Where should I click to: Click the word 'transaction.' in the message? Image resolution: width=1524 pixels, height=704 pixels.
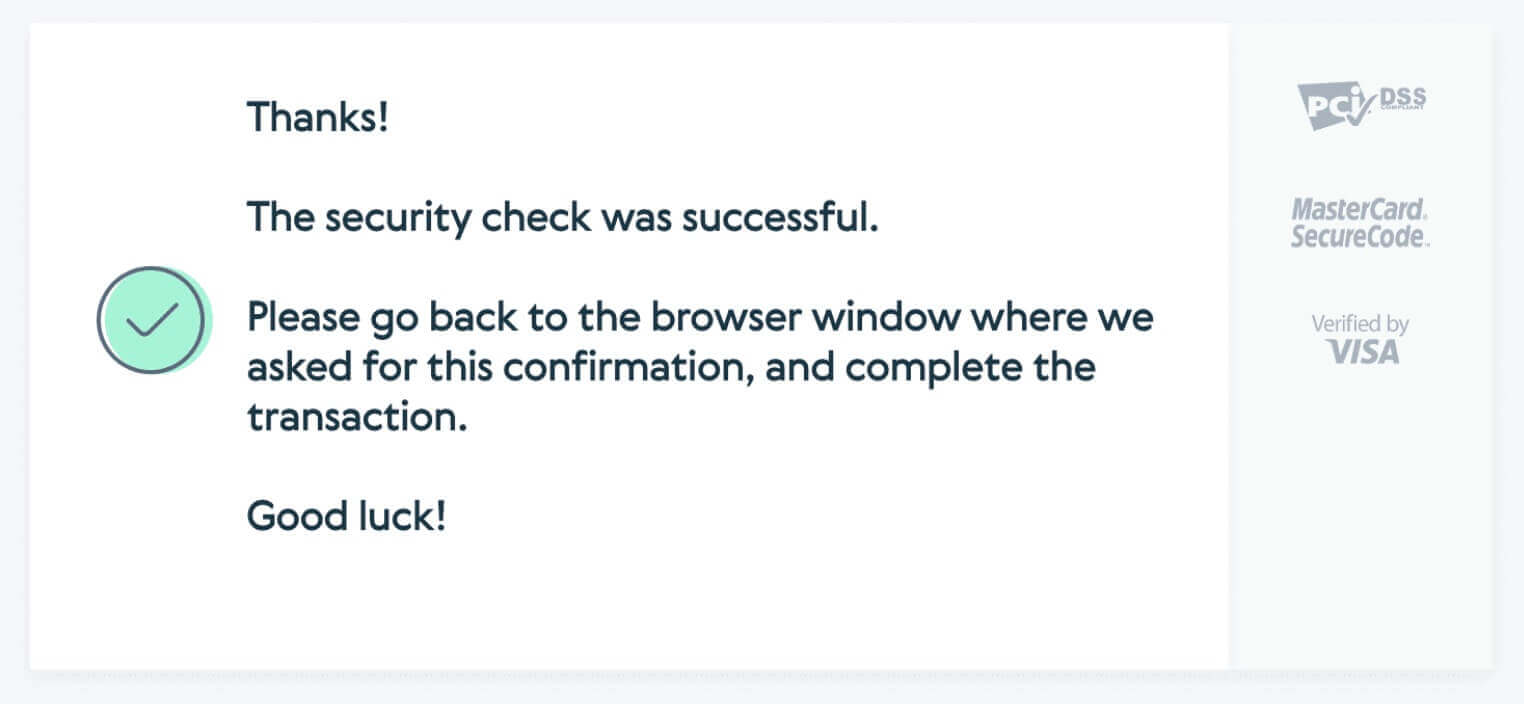pos(357,418)
